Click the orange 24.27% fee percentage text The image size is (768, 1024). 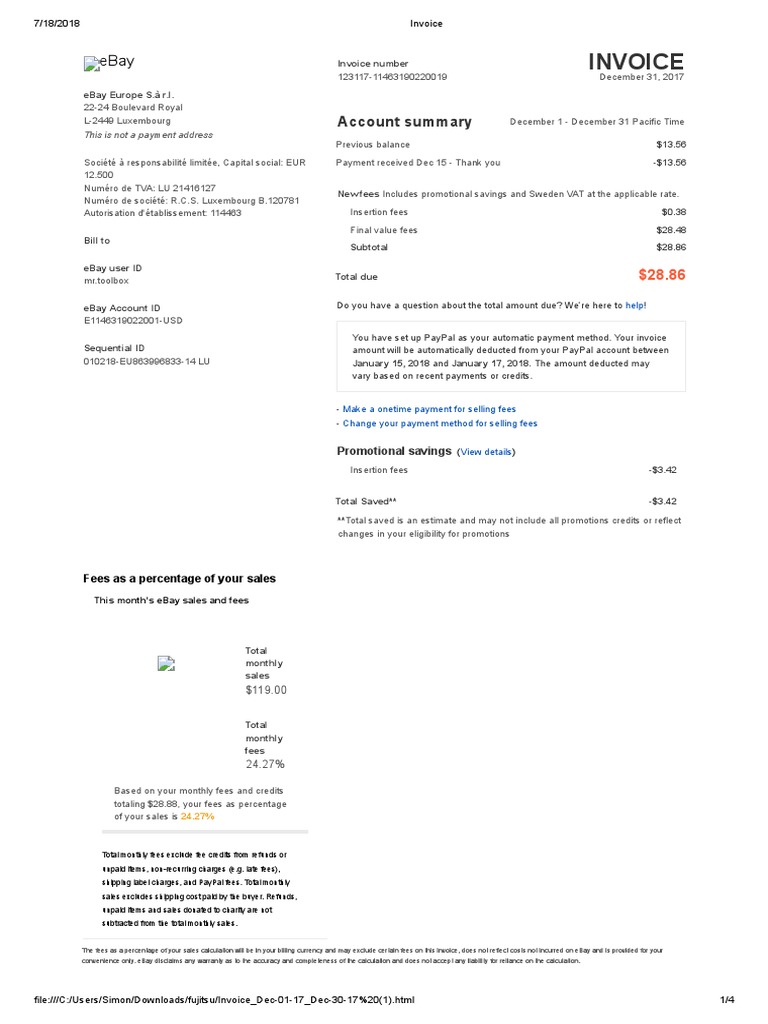click(197, 816)
